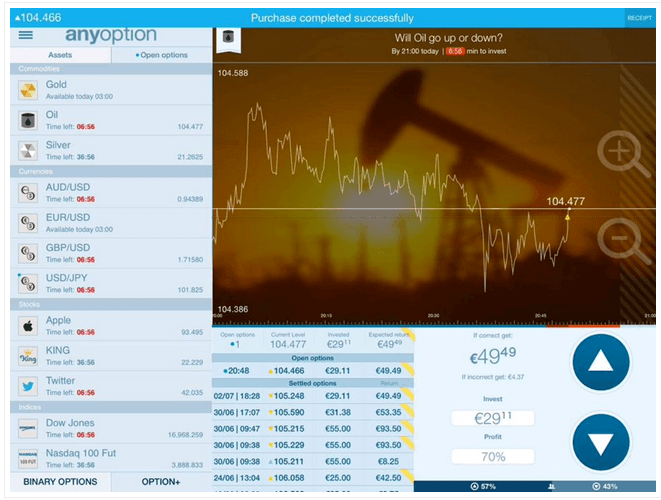Click return €8.25 in settled options
Screen dimensions: 661x500
tap(388, 462)
